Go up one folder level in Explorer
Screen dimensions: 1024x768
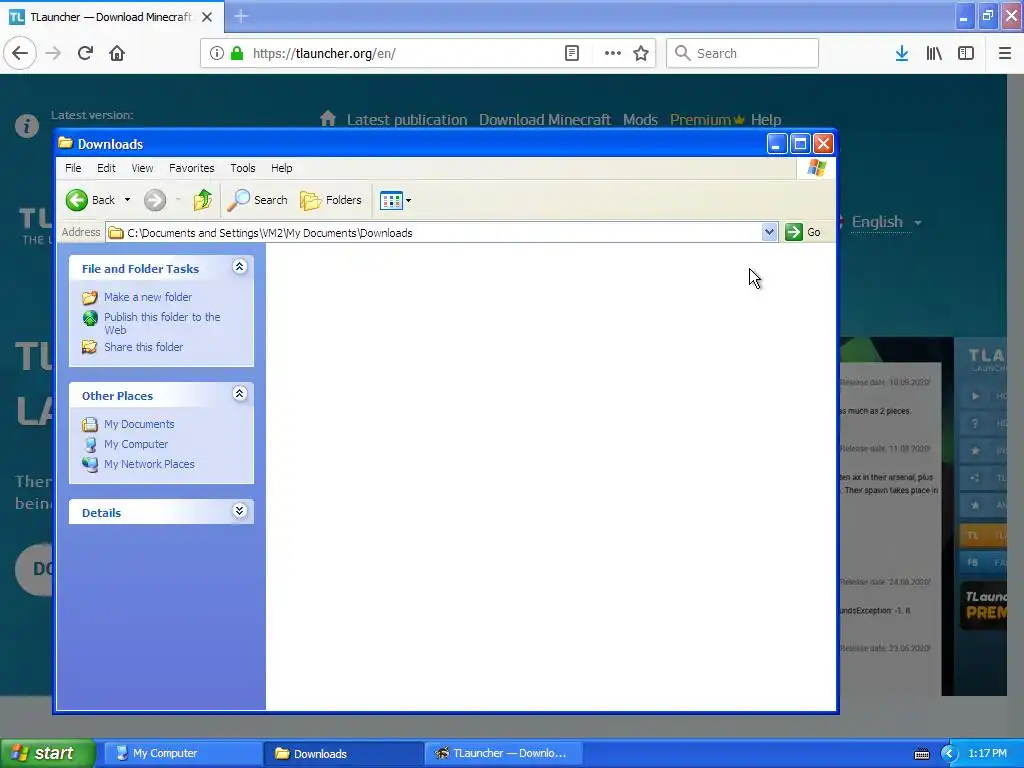203,200
